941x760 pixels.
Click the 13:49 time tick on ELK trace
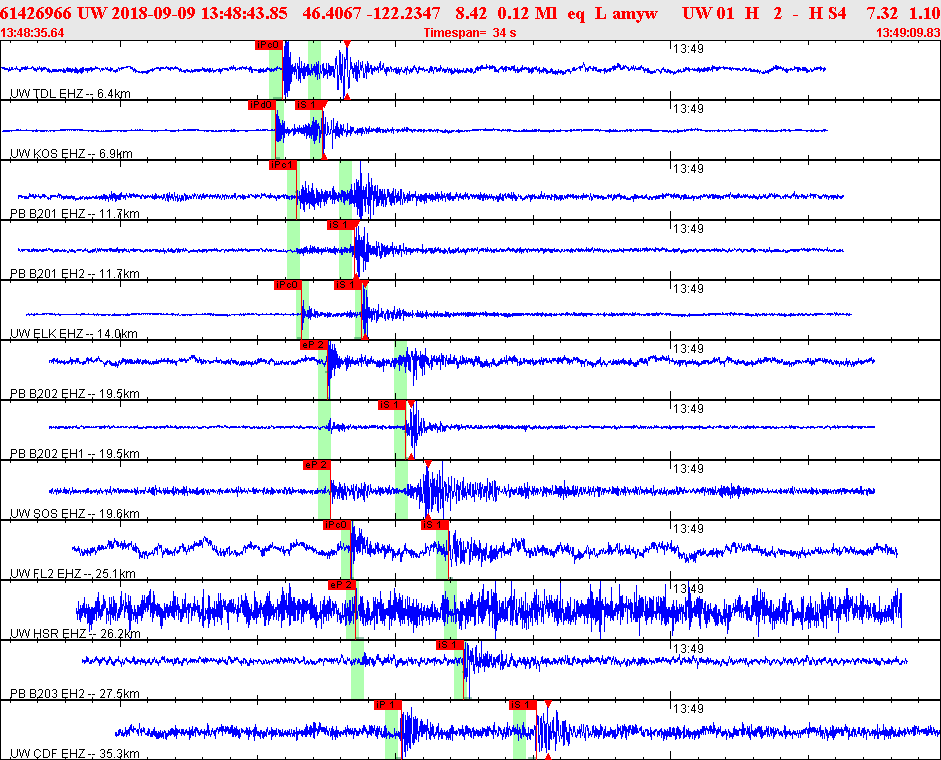[688, 289]
